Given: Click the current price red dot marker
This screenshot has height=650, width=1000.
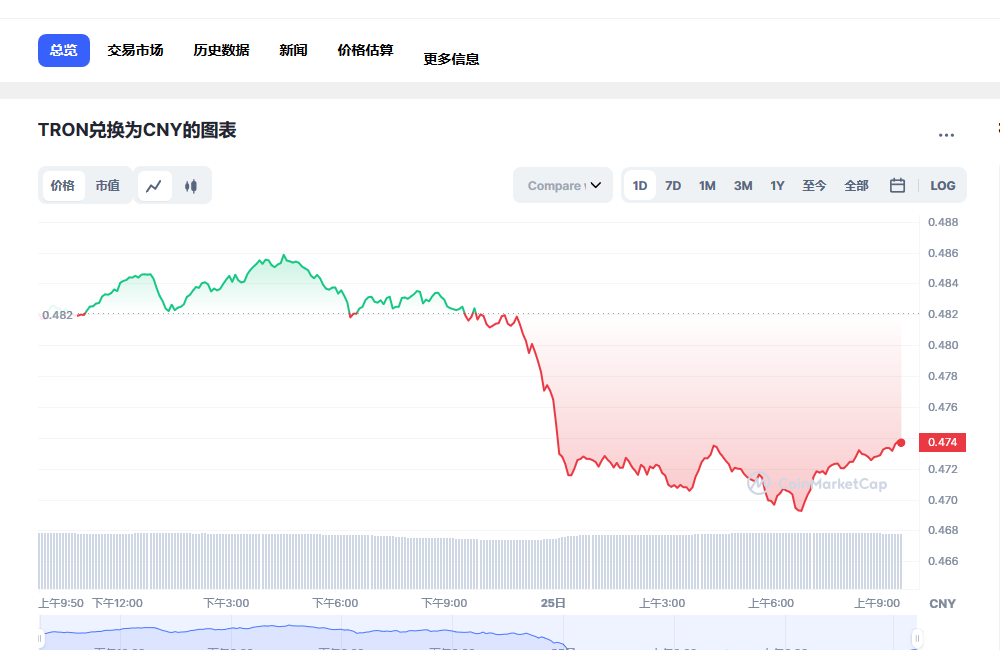Looking at the screenshot, I should coord(901,443).
